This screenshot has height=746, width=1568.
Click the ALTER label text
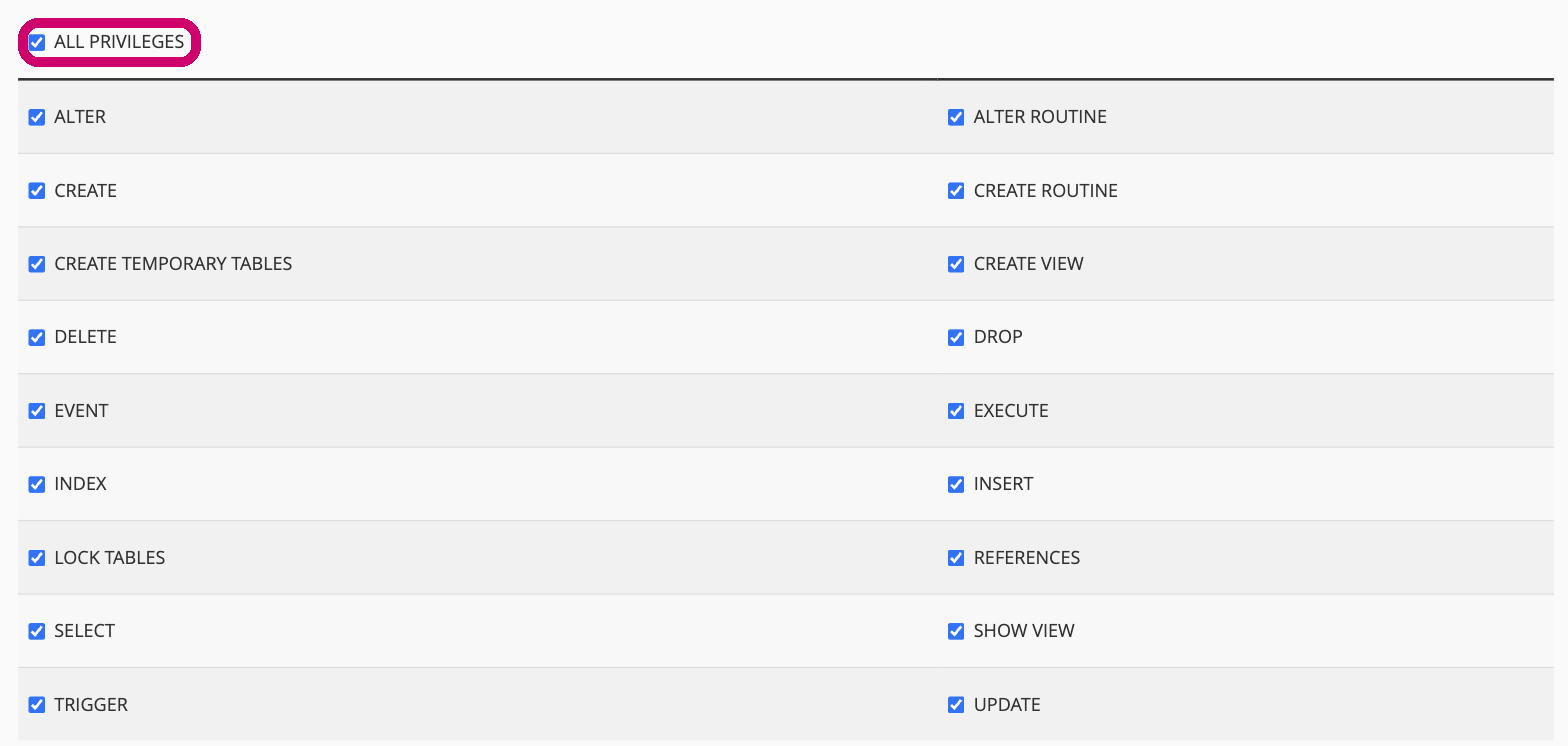80,117
